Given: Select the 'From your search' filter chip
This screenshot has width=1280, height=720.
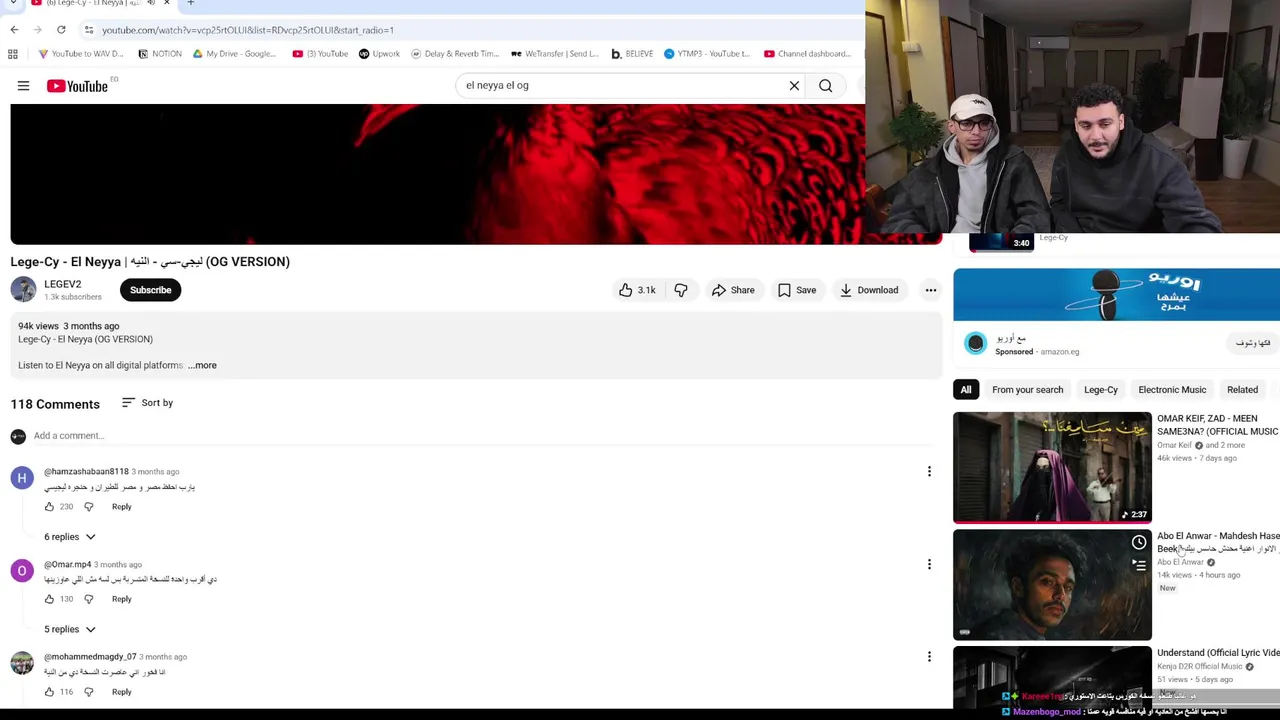Looking at the screenshot, I should tap(1027, 390).
